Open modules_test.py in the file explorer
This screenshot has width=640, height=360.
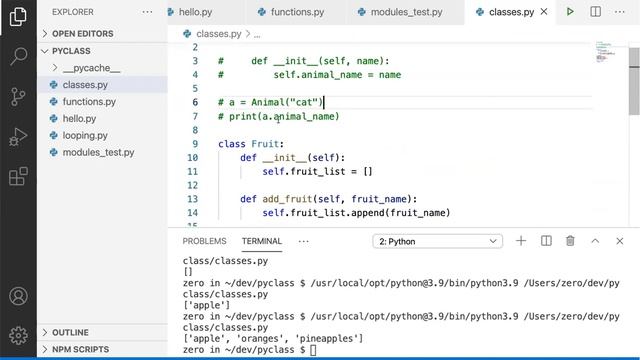(x=98, y=152)
